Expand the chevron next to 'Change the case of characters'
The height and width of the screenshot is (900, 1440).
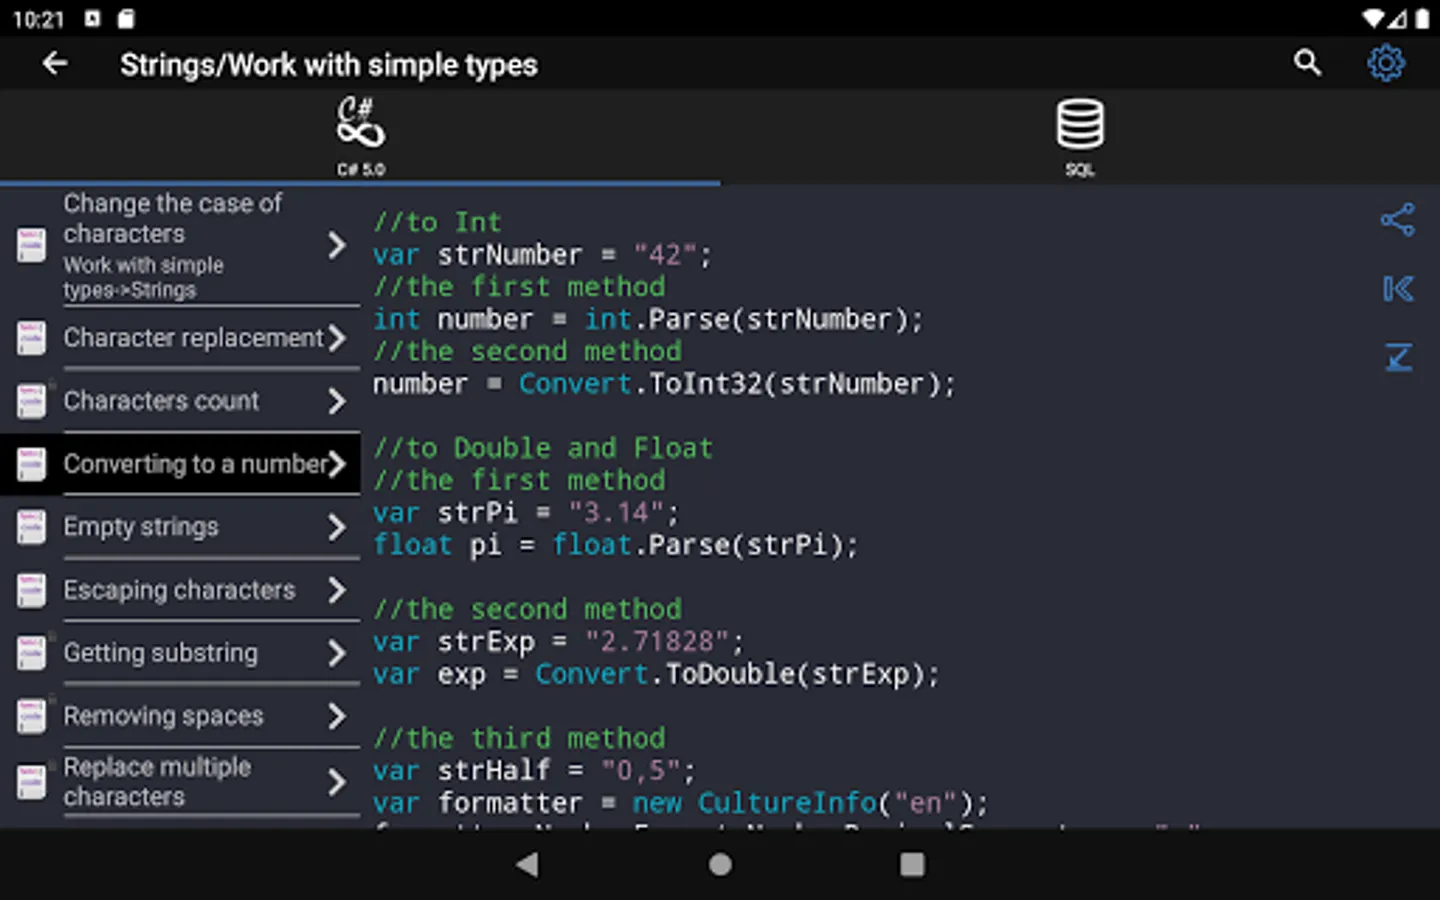point(337,246)
